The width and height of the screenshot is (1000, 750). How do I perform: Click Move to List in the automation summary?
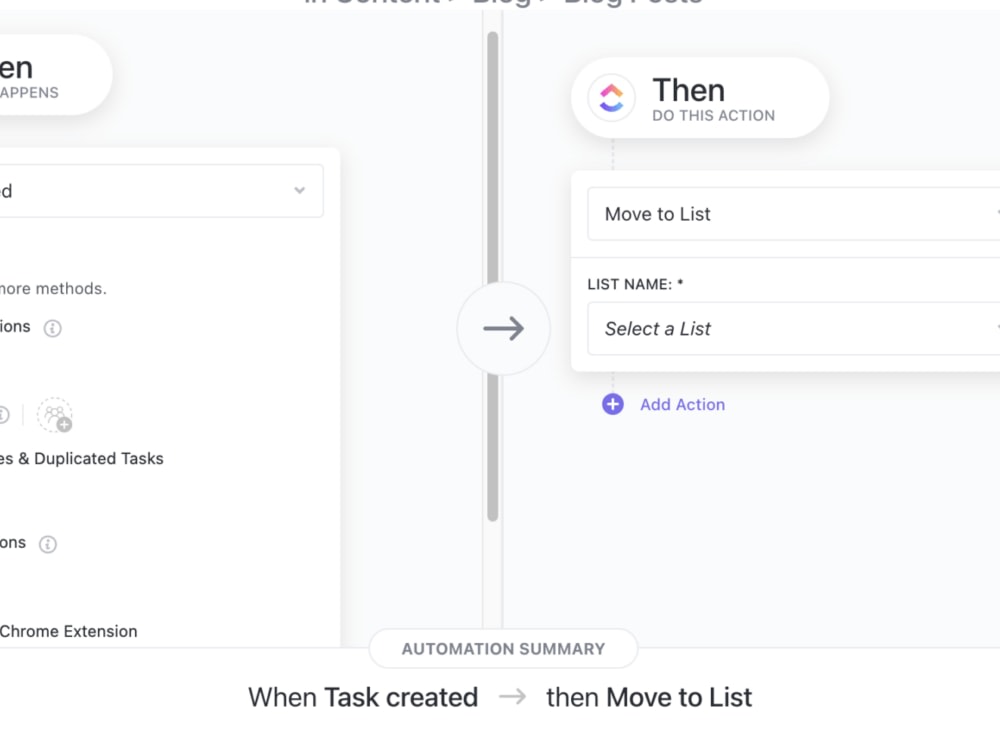click(679, 697)
